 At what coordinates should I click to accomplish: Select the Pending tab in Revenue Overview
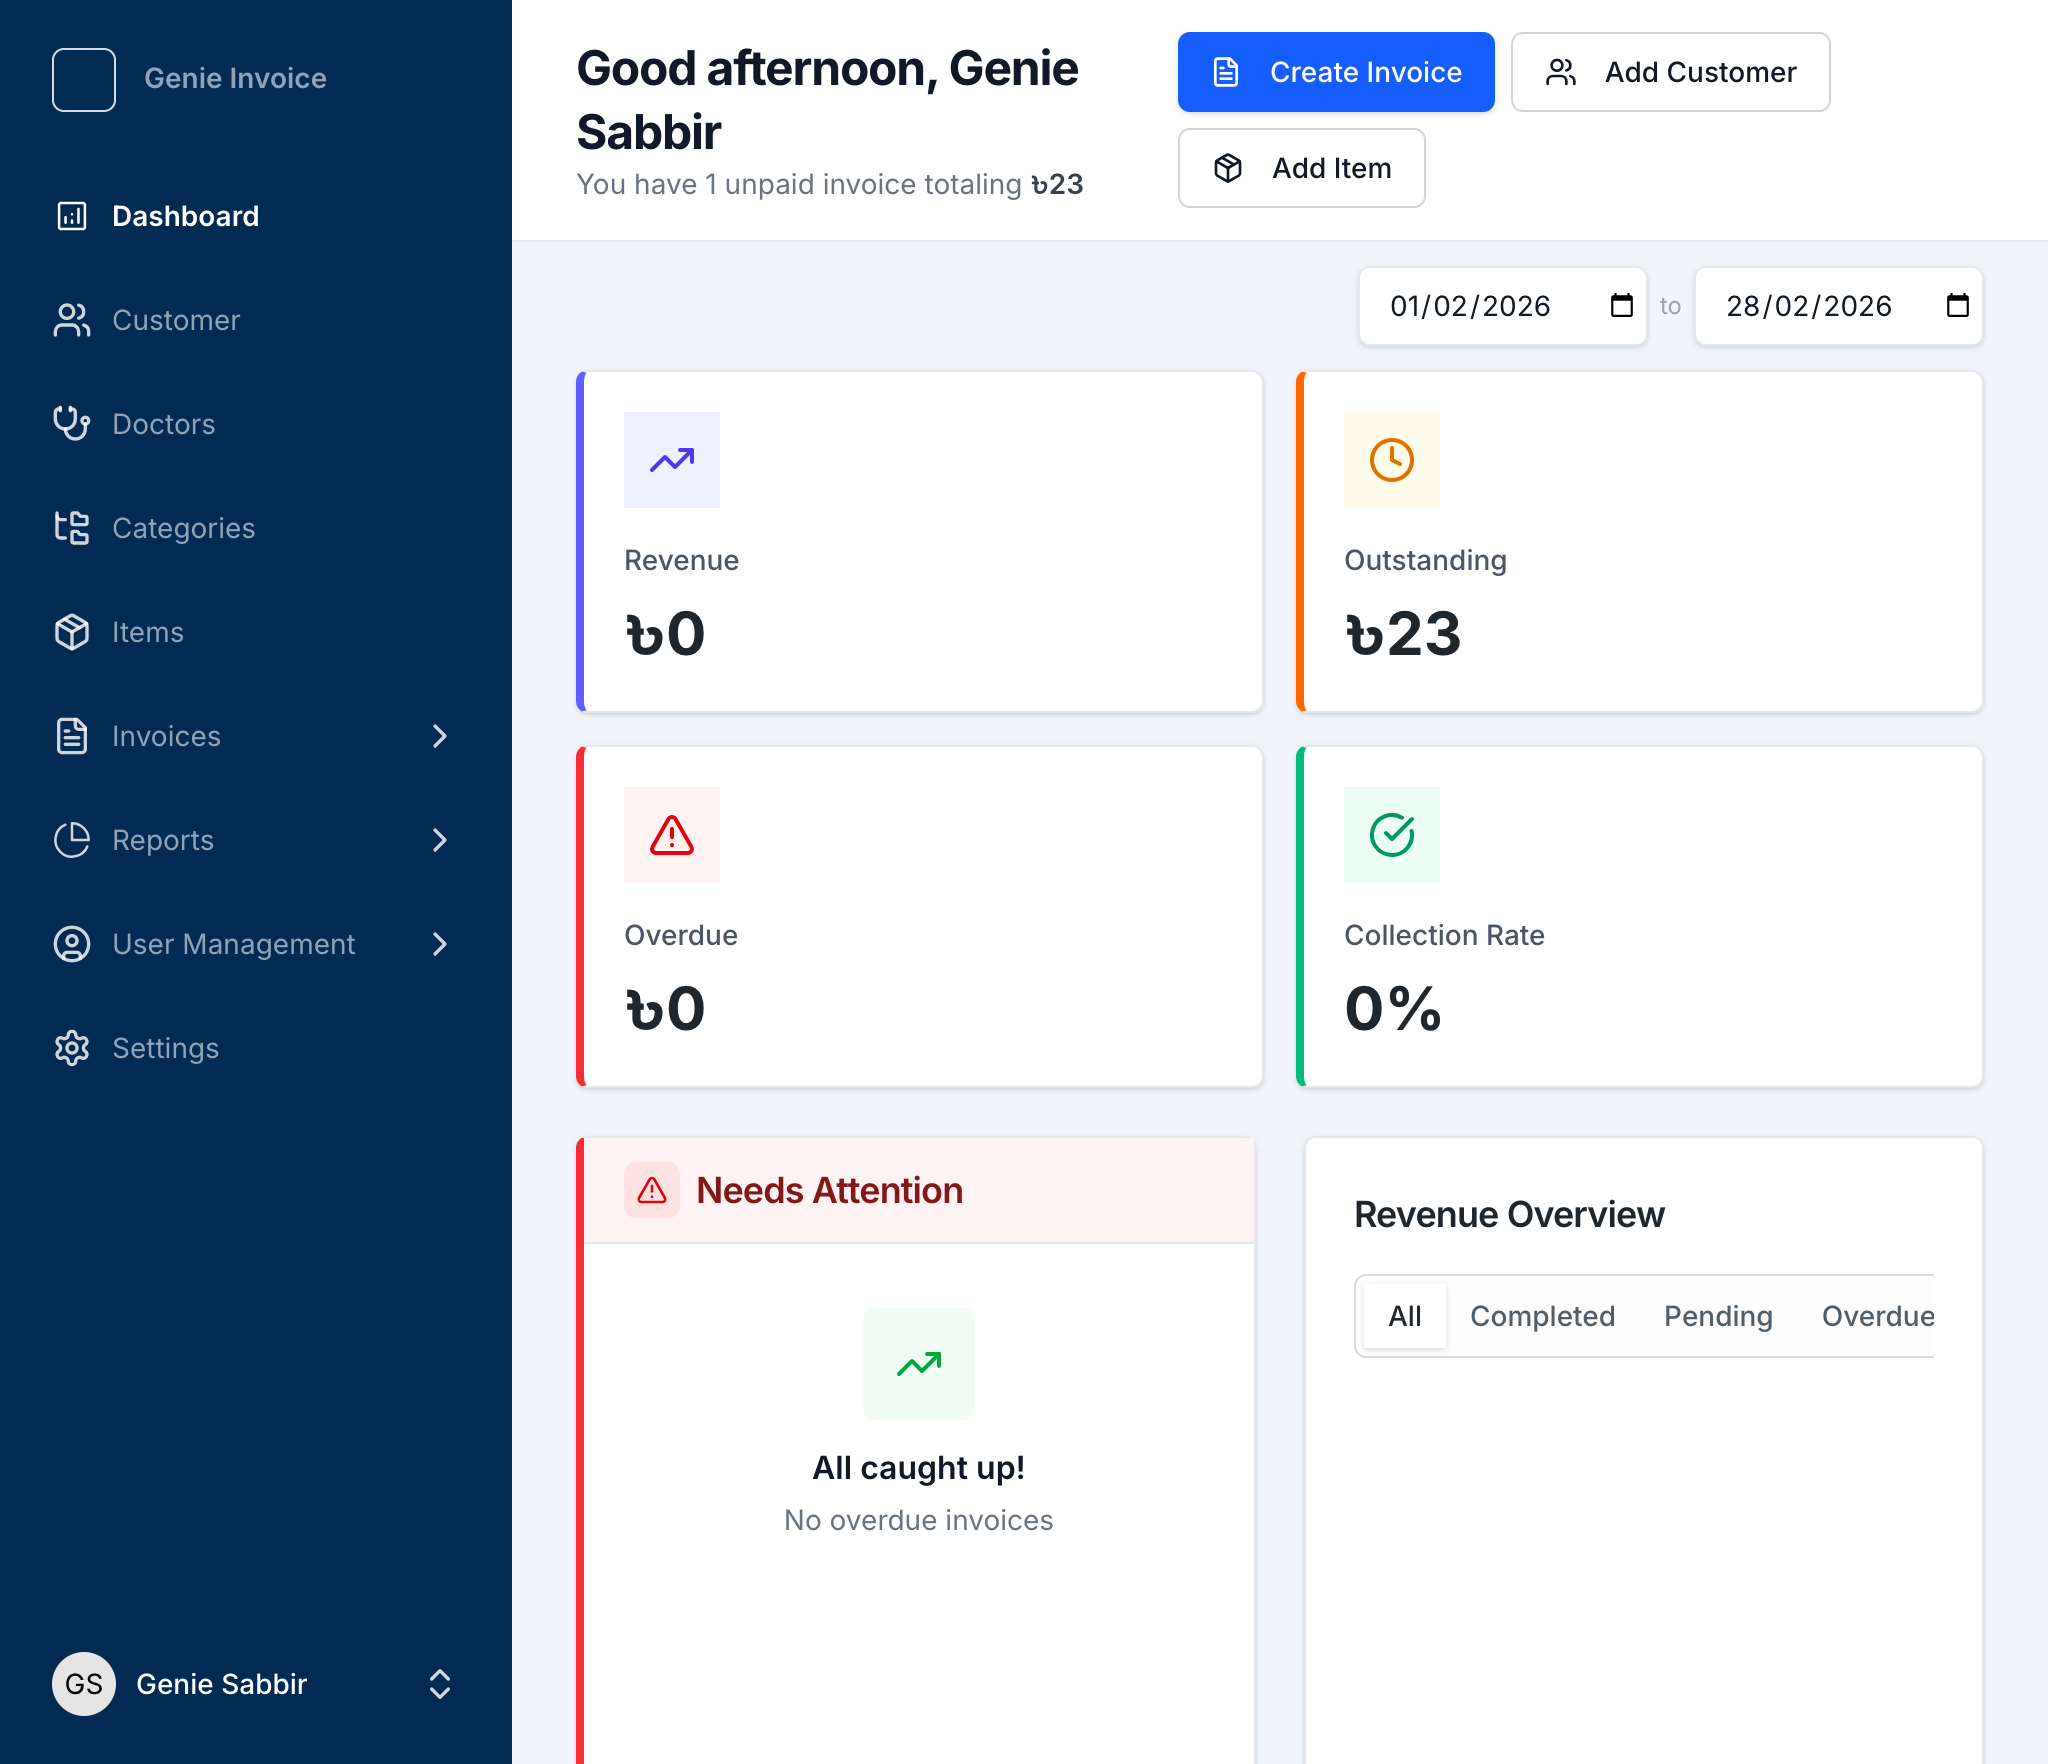[x=1717, y=1316]
